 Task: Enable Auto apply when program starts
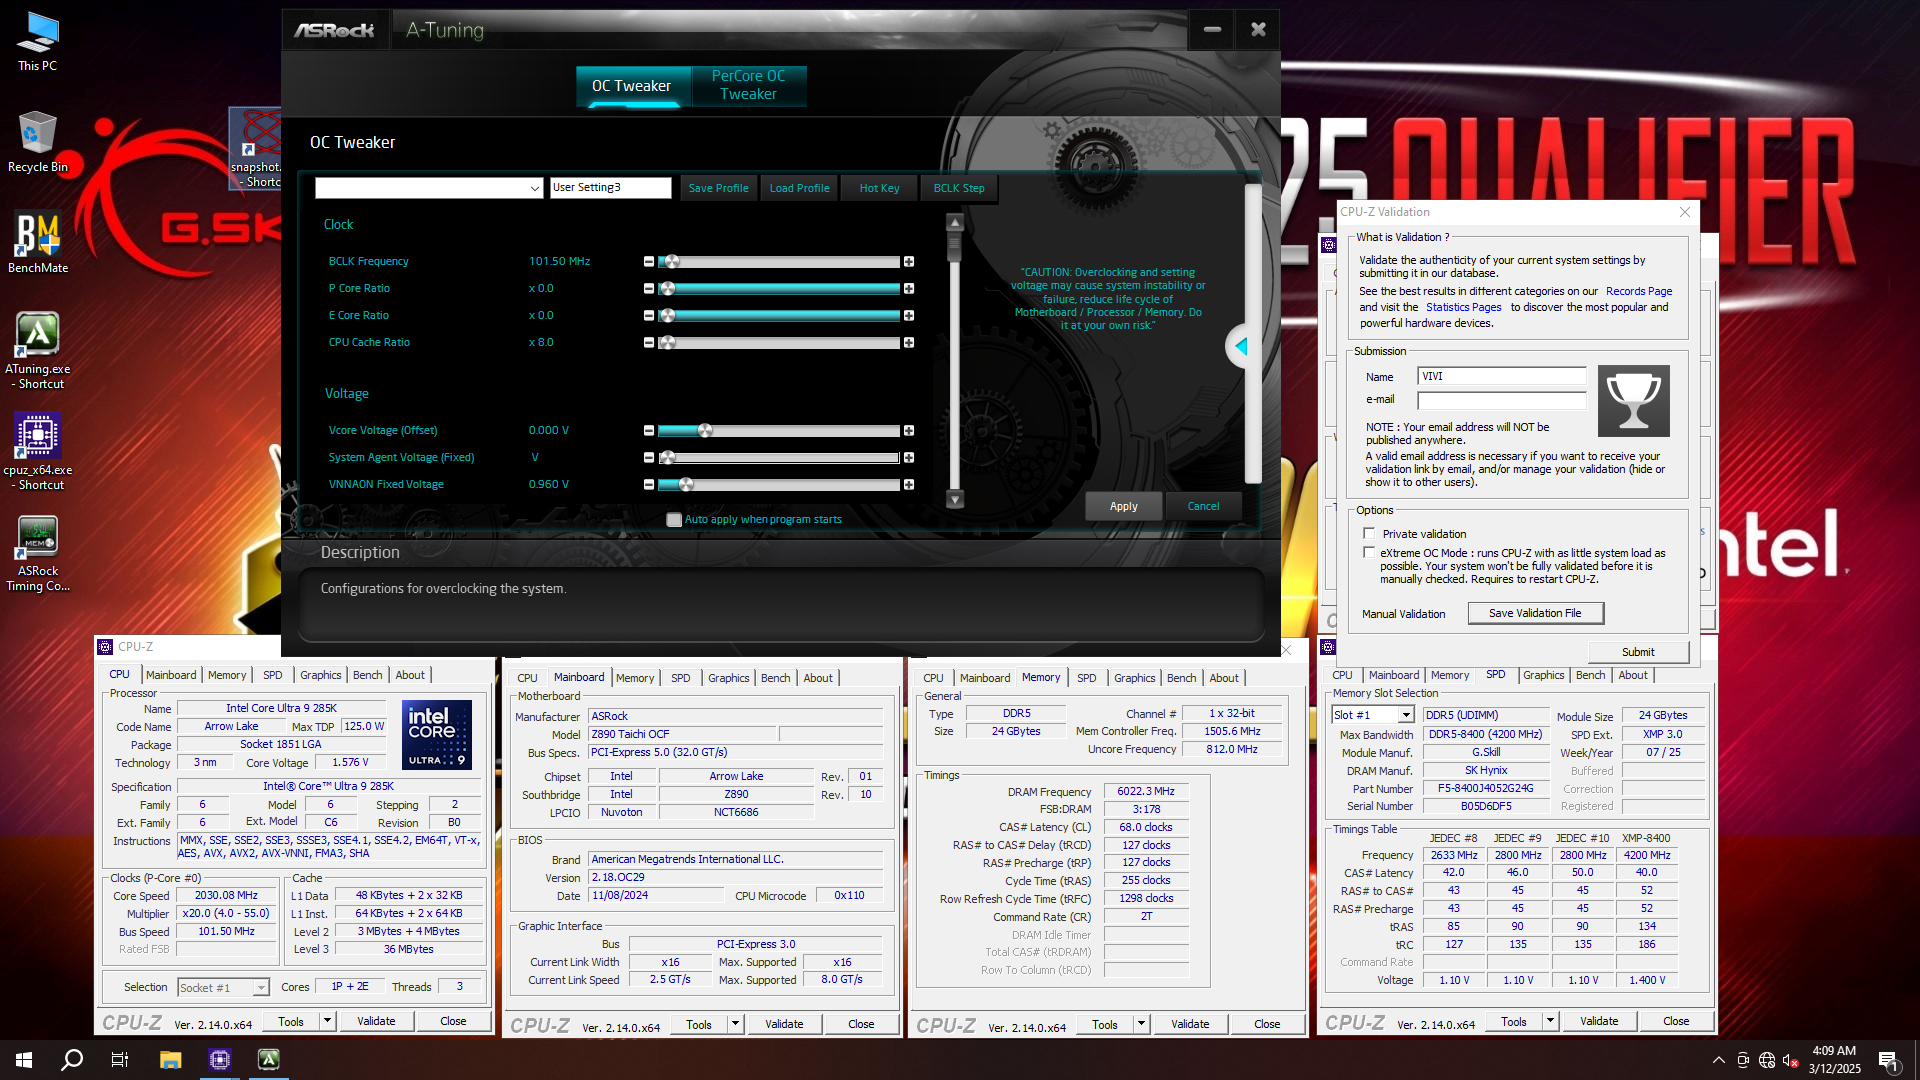[674, 520]
